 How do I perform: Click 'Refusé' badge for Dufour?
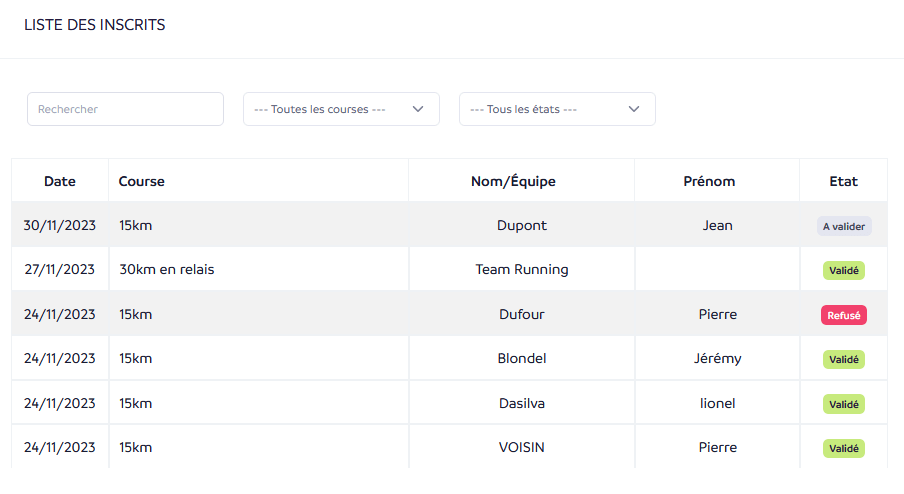pos(844,315)
